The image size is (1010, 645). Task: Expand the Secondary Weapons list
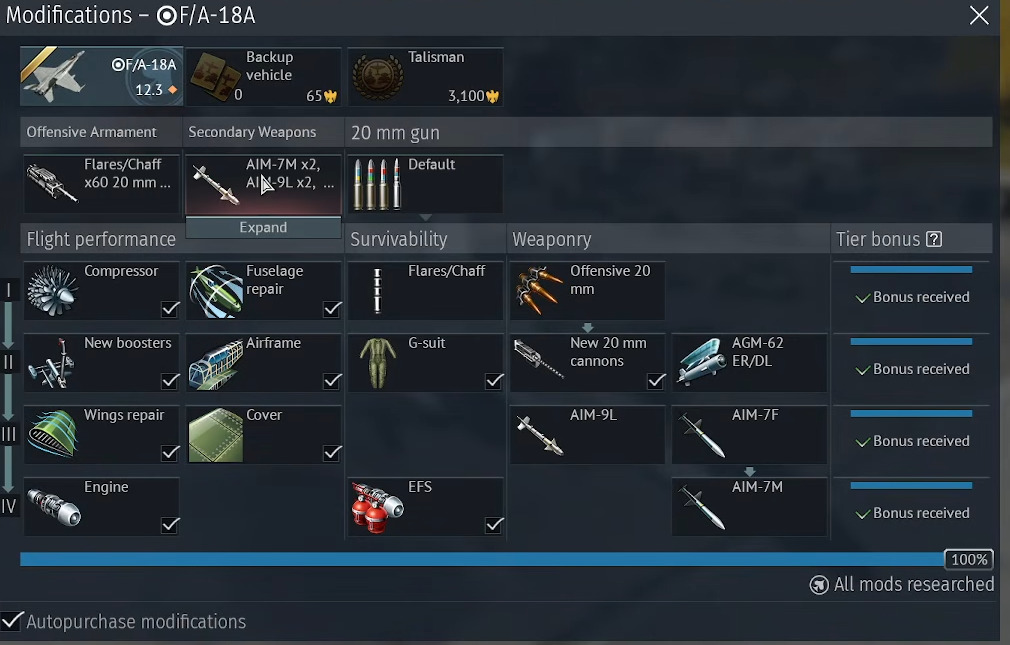point(263,227)
